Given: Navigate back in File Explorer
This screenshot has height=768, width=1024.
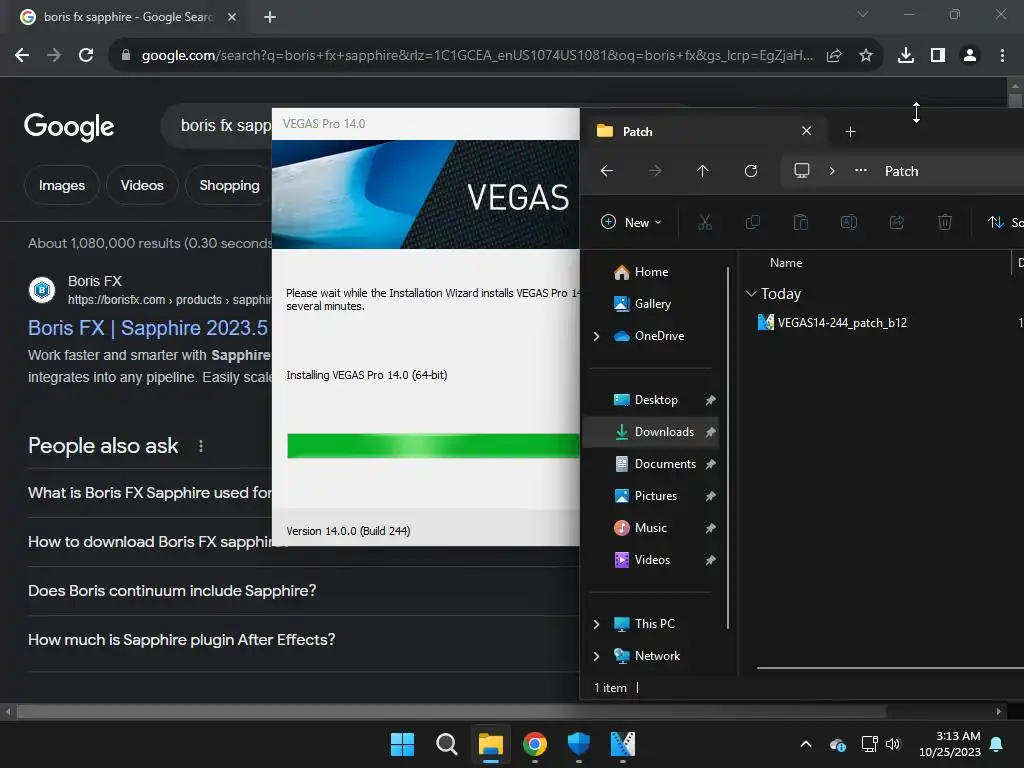Looking at the screenshot, I should pyautogui.click(x=607, y=171).
